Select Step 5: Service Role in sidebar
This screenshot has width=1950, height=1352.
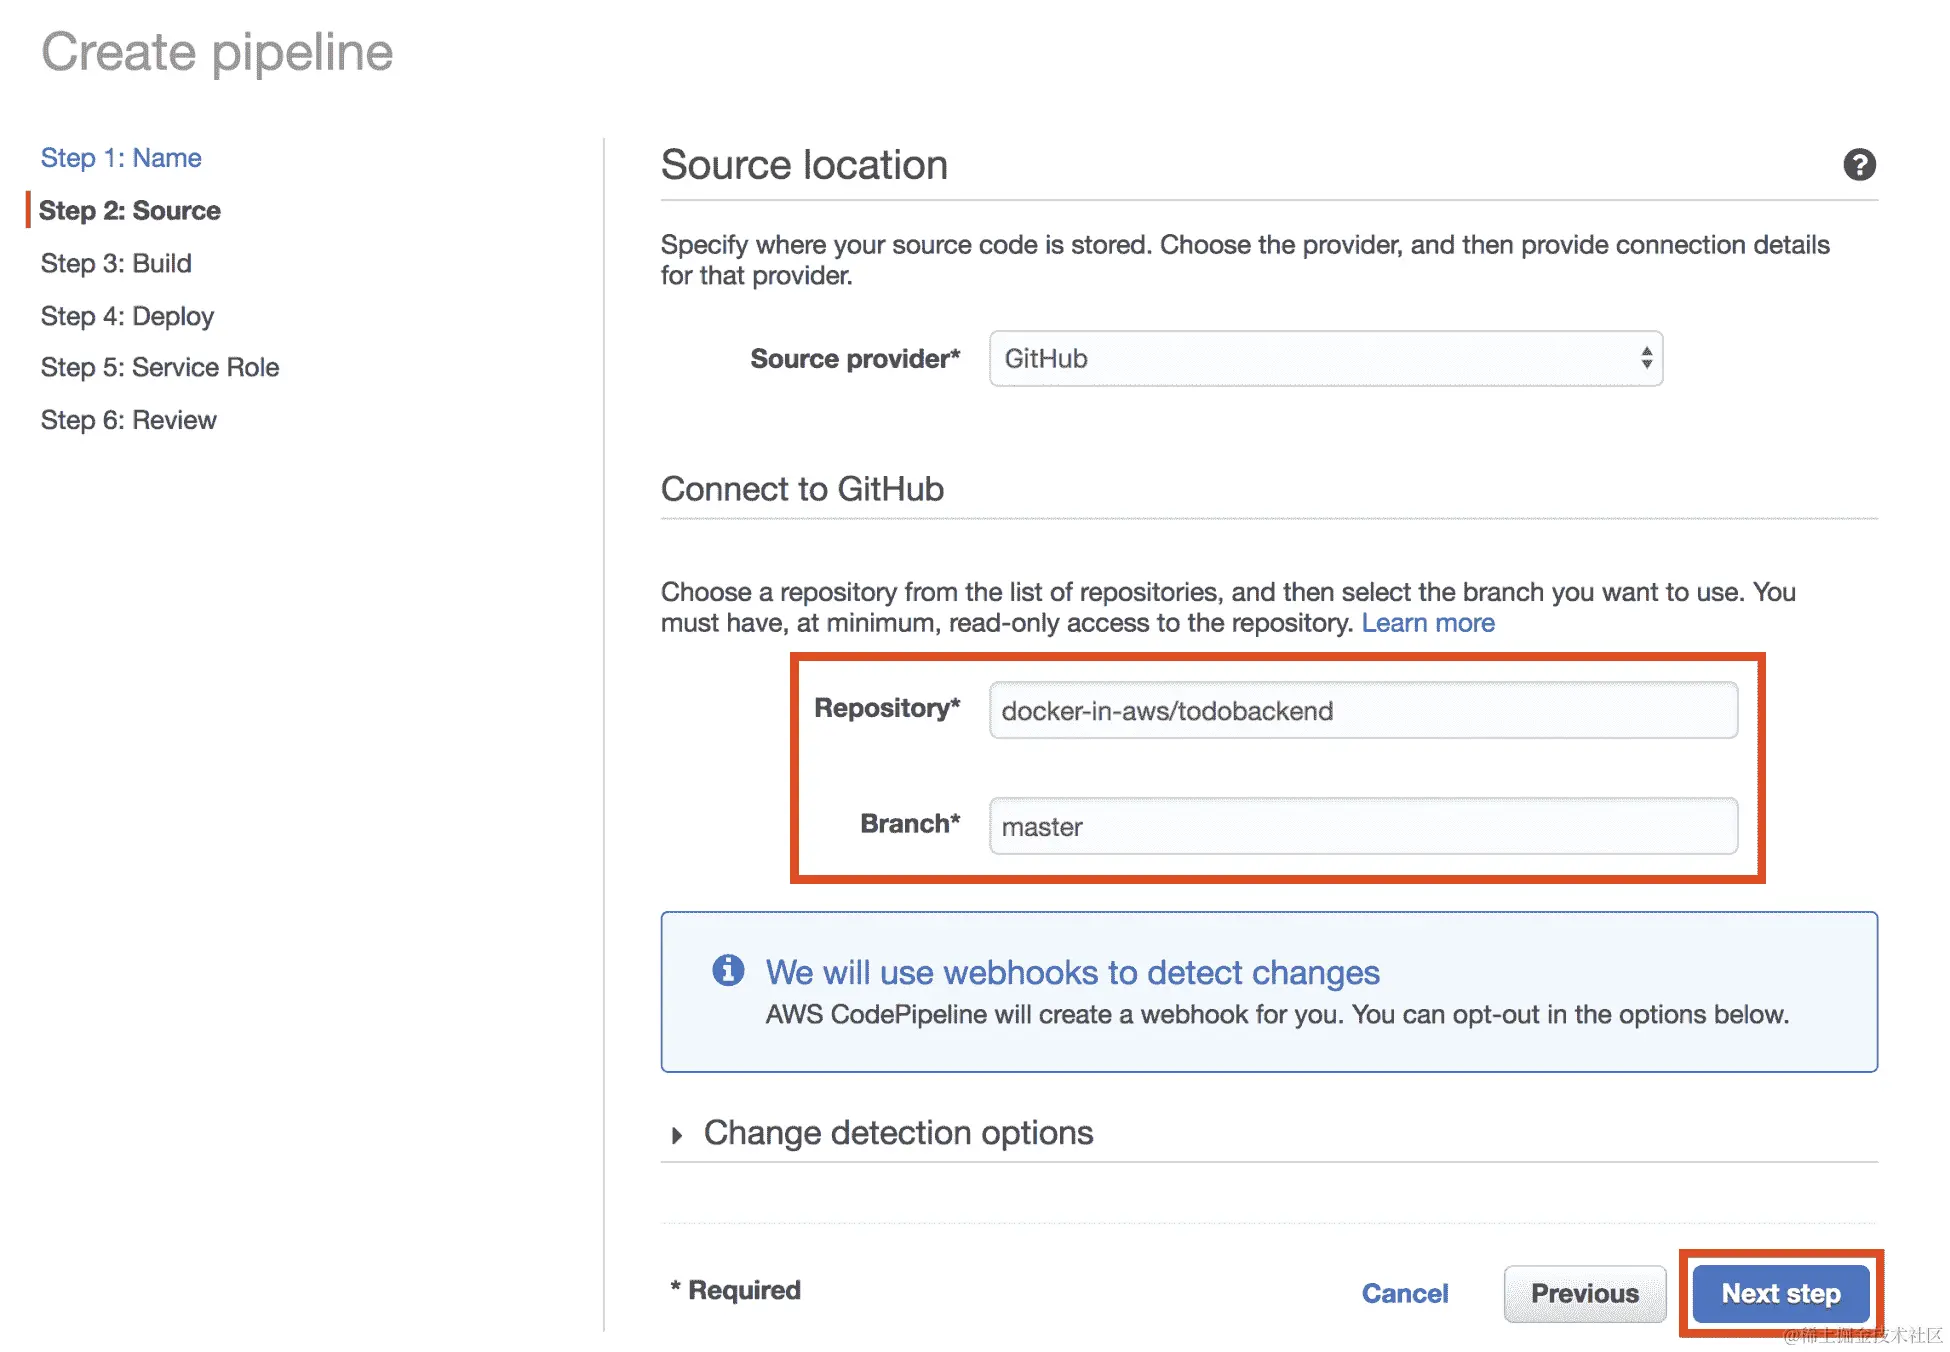160,368
